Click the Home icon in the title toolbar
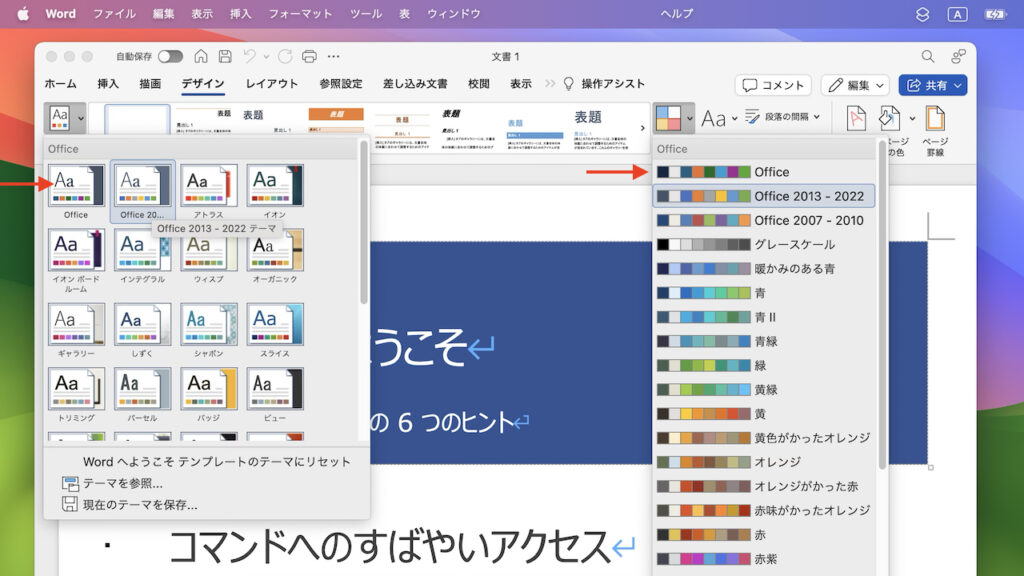This screenshot has width=1024, height=576. click(x=201, y=57)
